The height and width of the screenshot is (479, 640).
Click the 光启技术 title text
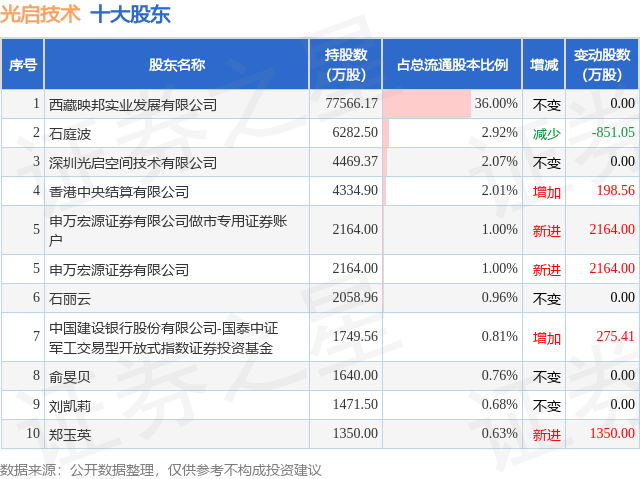[40, 14]
